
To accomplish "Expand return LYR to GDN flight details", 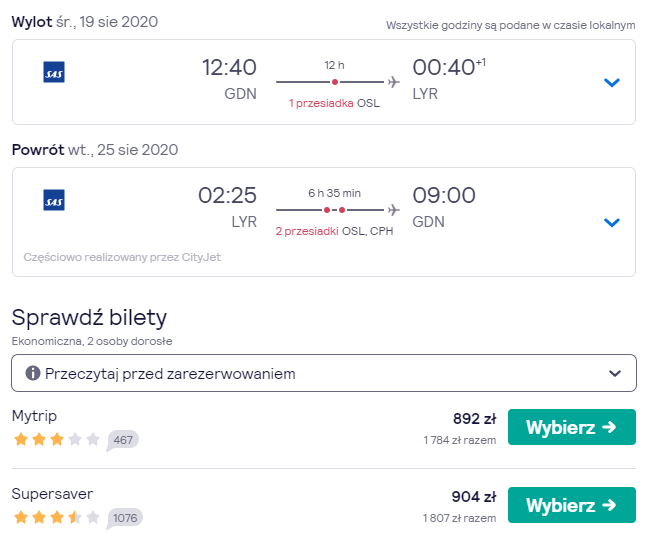I will pos(611,222).
